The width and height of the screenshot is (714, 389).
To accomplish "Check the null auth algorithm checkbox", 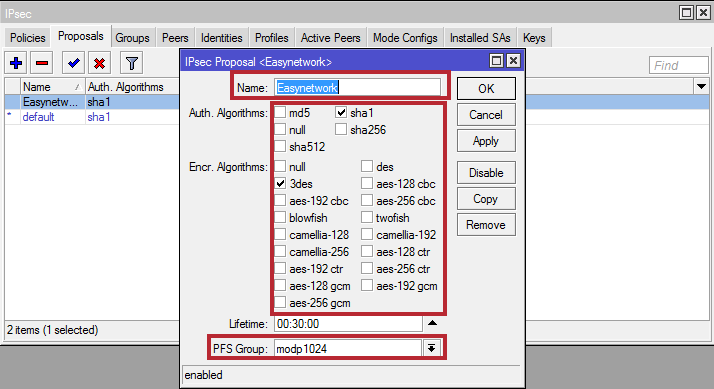I will 280,129.
